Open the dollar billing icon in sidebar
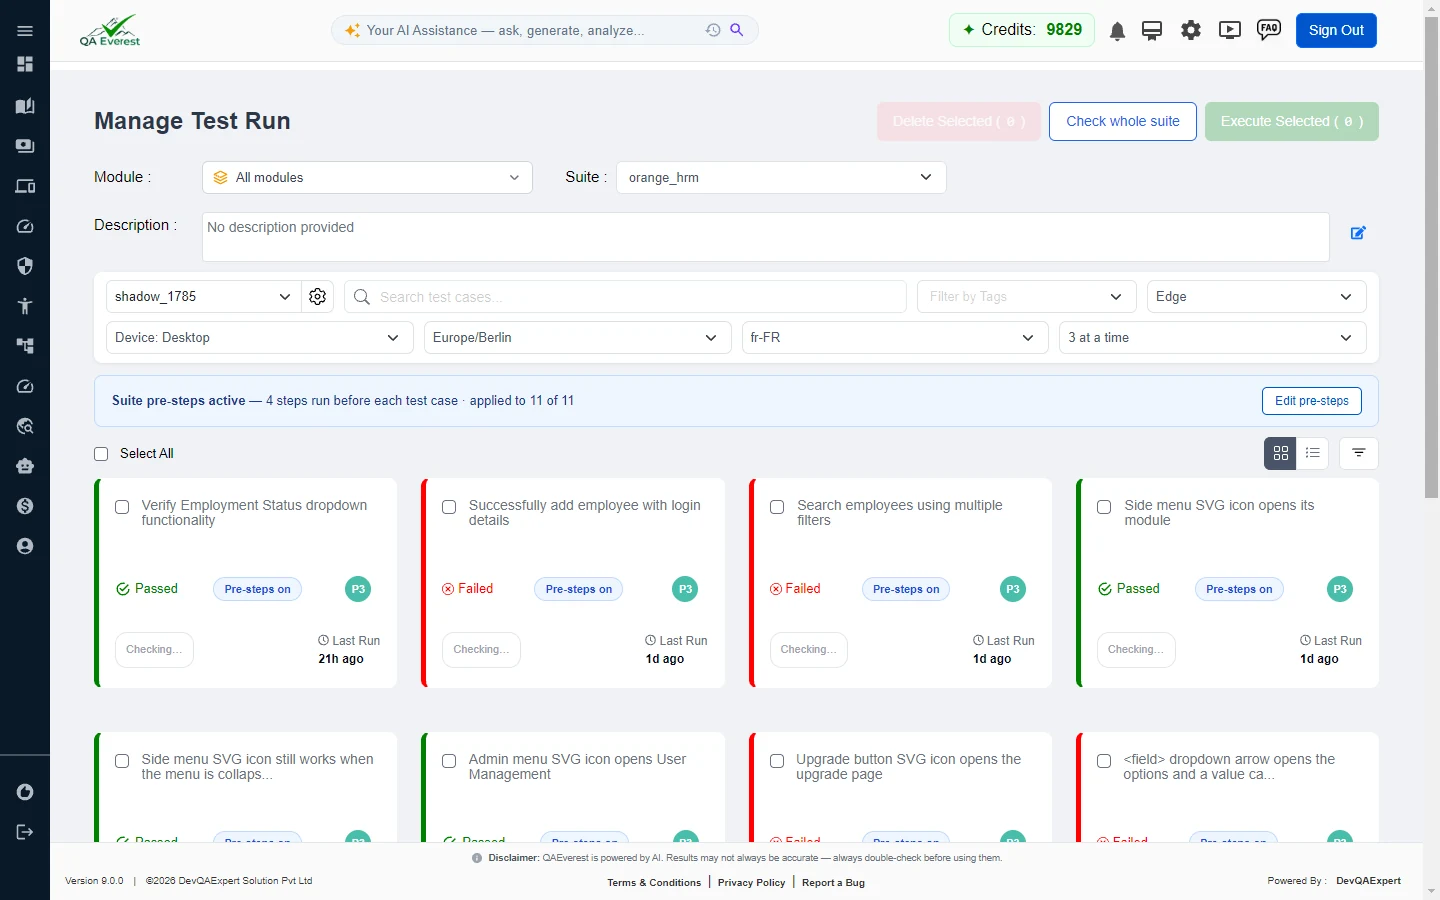Screen dimensions: 1440x900 (25, 506)
